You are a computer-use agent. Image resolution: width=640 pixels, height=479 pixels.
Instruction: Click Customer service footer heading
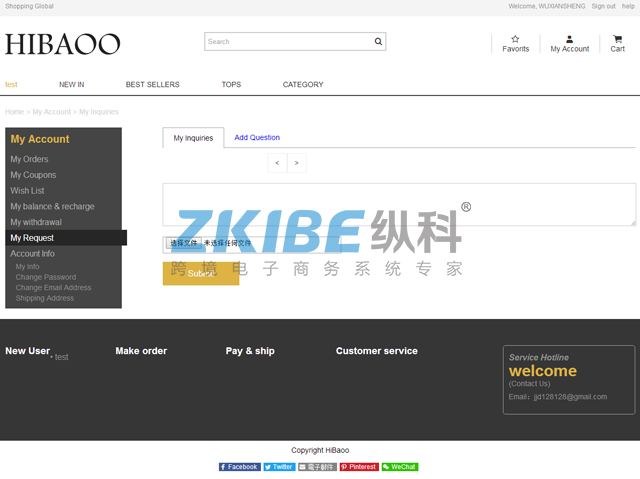[x=377, y=351]
